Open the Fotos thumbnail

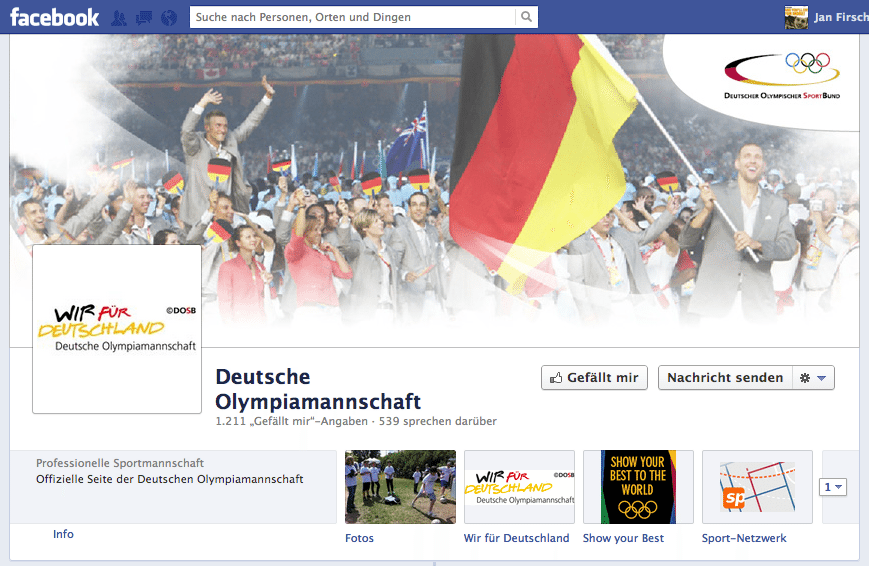pyautogui.click(x=400, y=487)
